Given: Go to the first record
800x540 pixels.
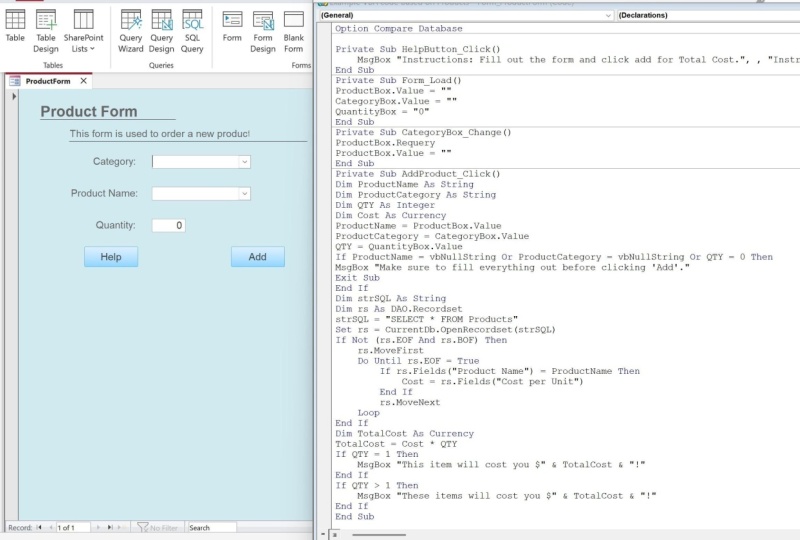Looking at the screenshot, I should tap(39, 527).
